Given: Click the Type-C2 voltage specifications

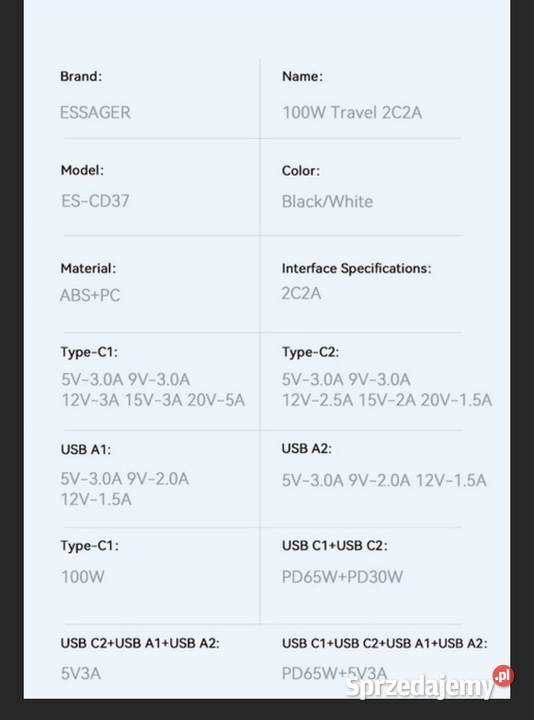Looking at the screenshot, I should (387, 390).
